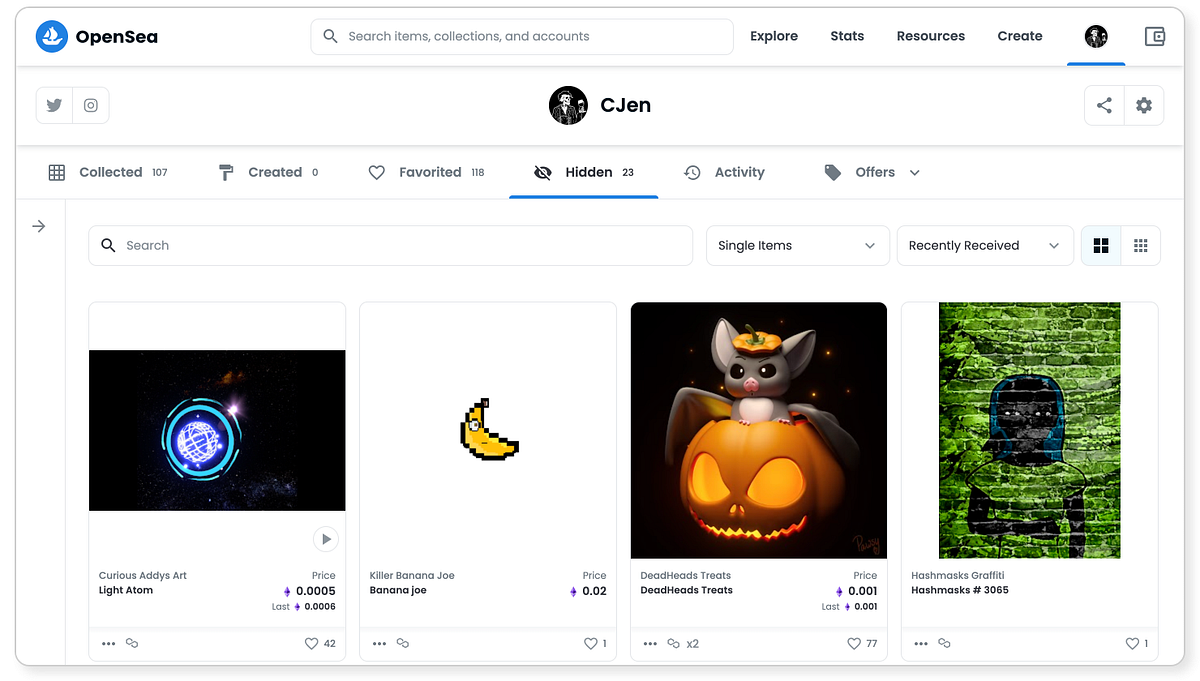
Task: Open the pixel banana thumbnail
Action: point(488,430)
